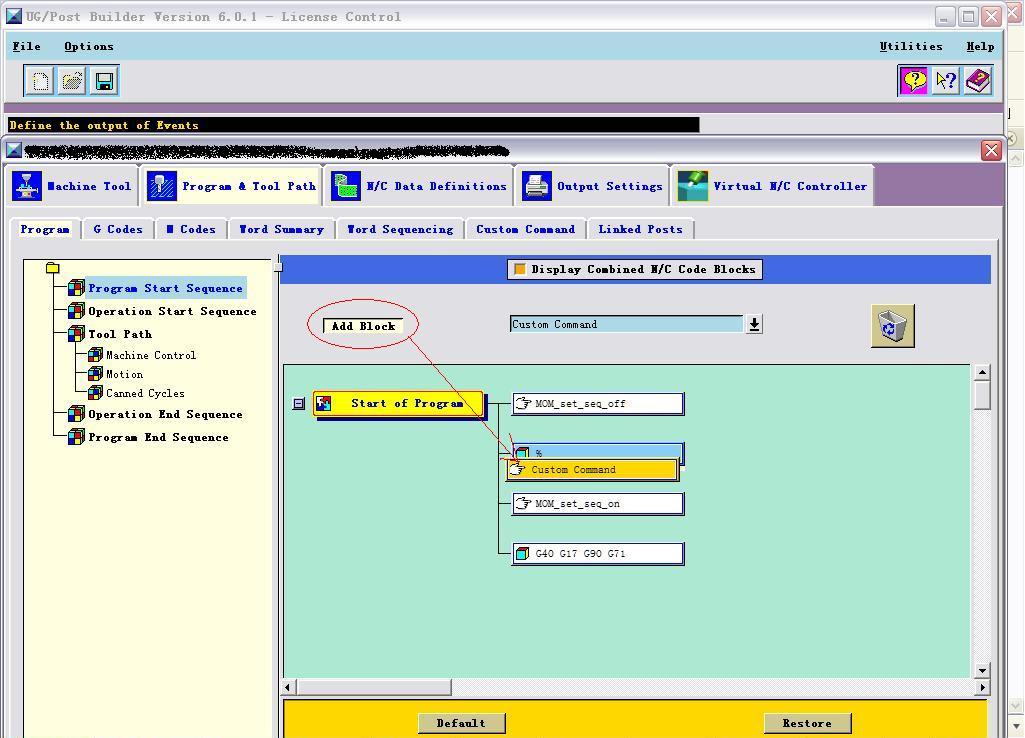Open the user manual book icon
Screen dimensions: 1025x738
click(978, 81)
